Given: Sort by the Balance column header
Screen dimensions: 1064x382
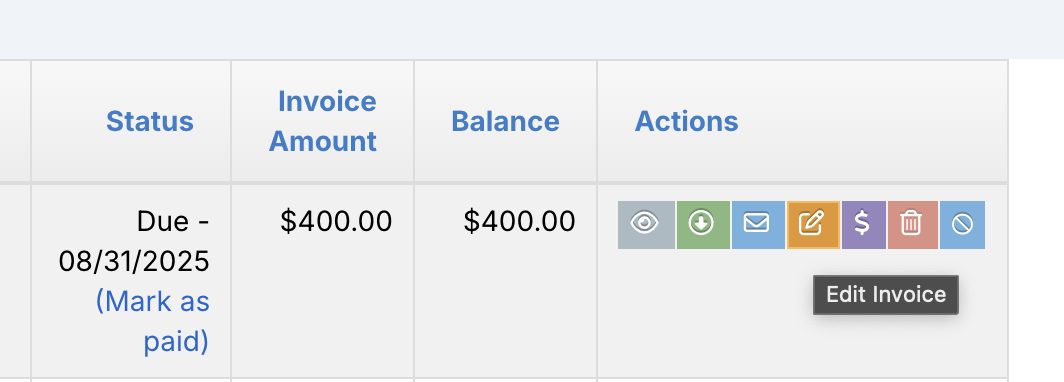Looking at the screenshot, I should click(506, 121).
